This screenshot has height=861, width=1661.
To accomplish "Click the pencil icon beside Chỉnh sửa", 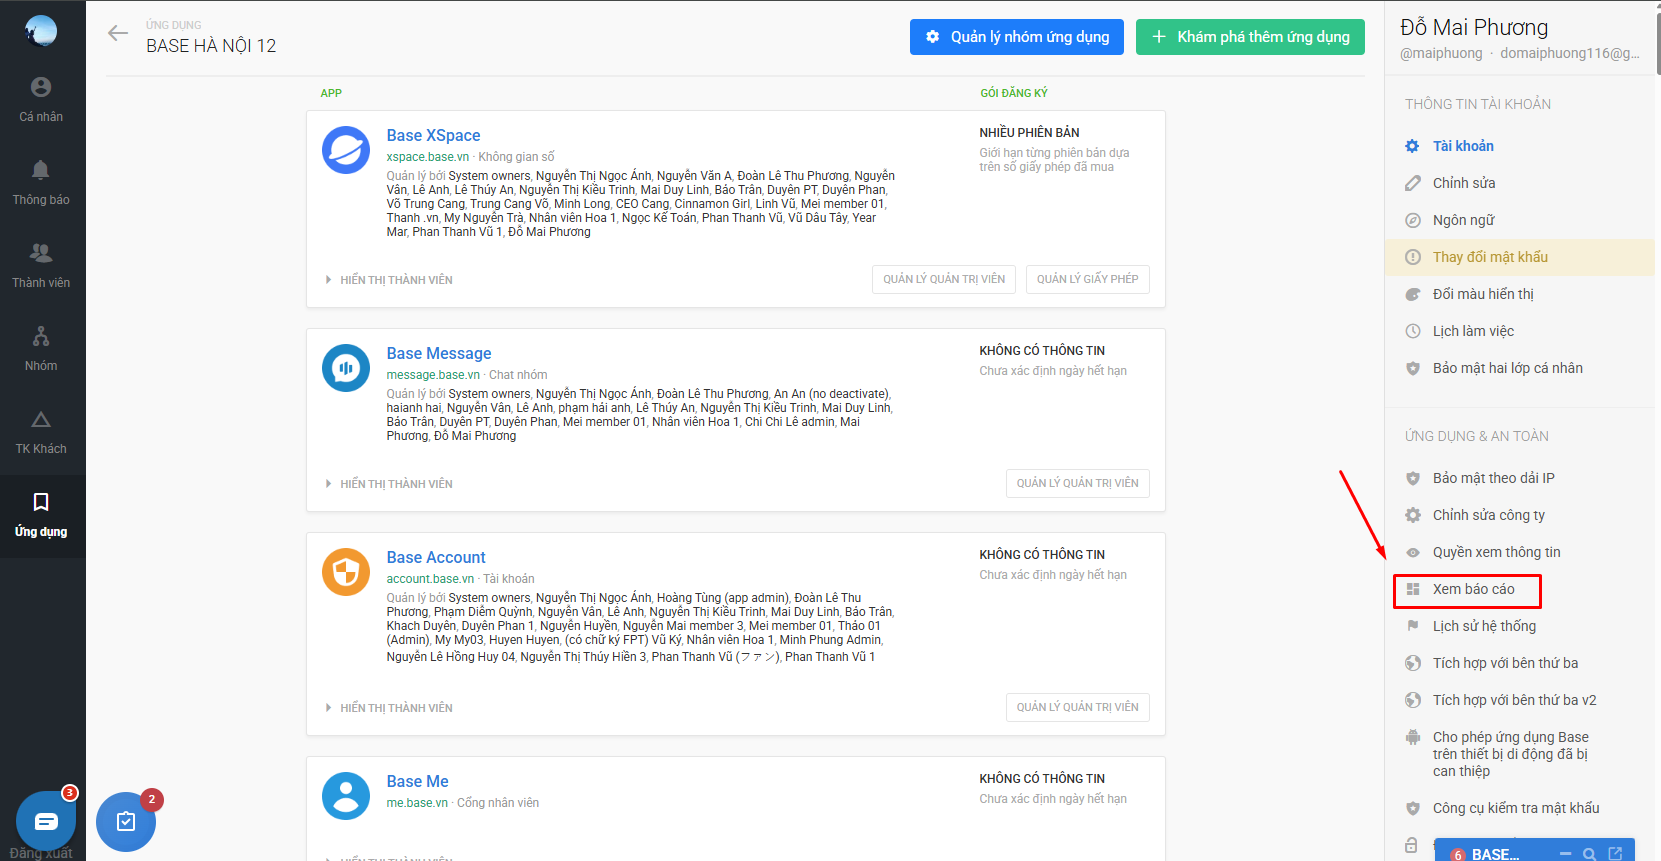I will tap(1412, 183).
